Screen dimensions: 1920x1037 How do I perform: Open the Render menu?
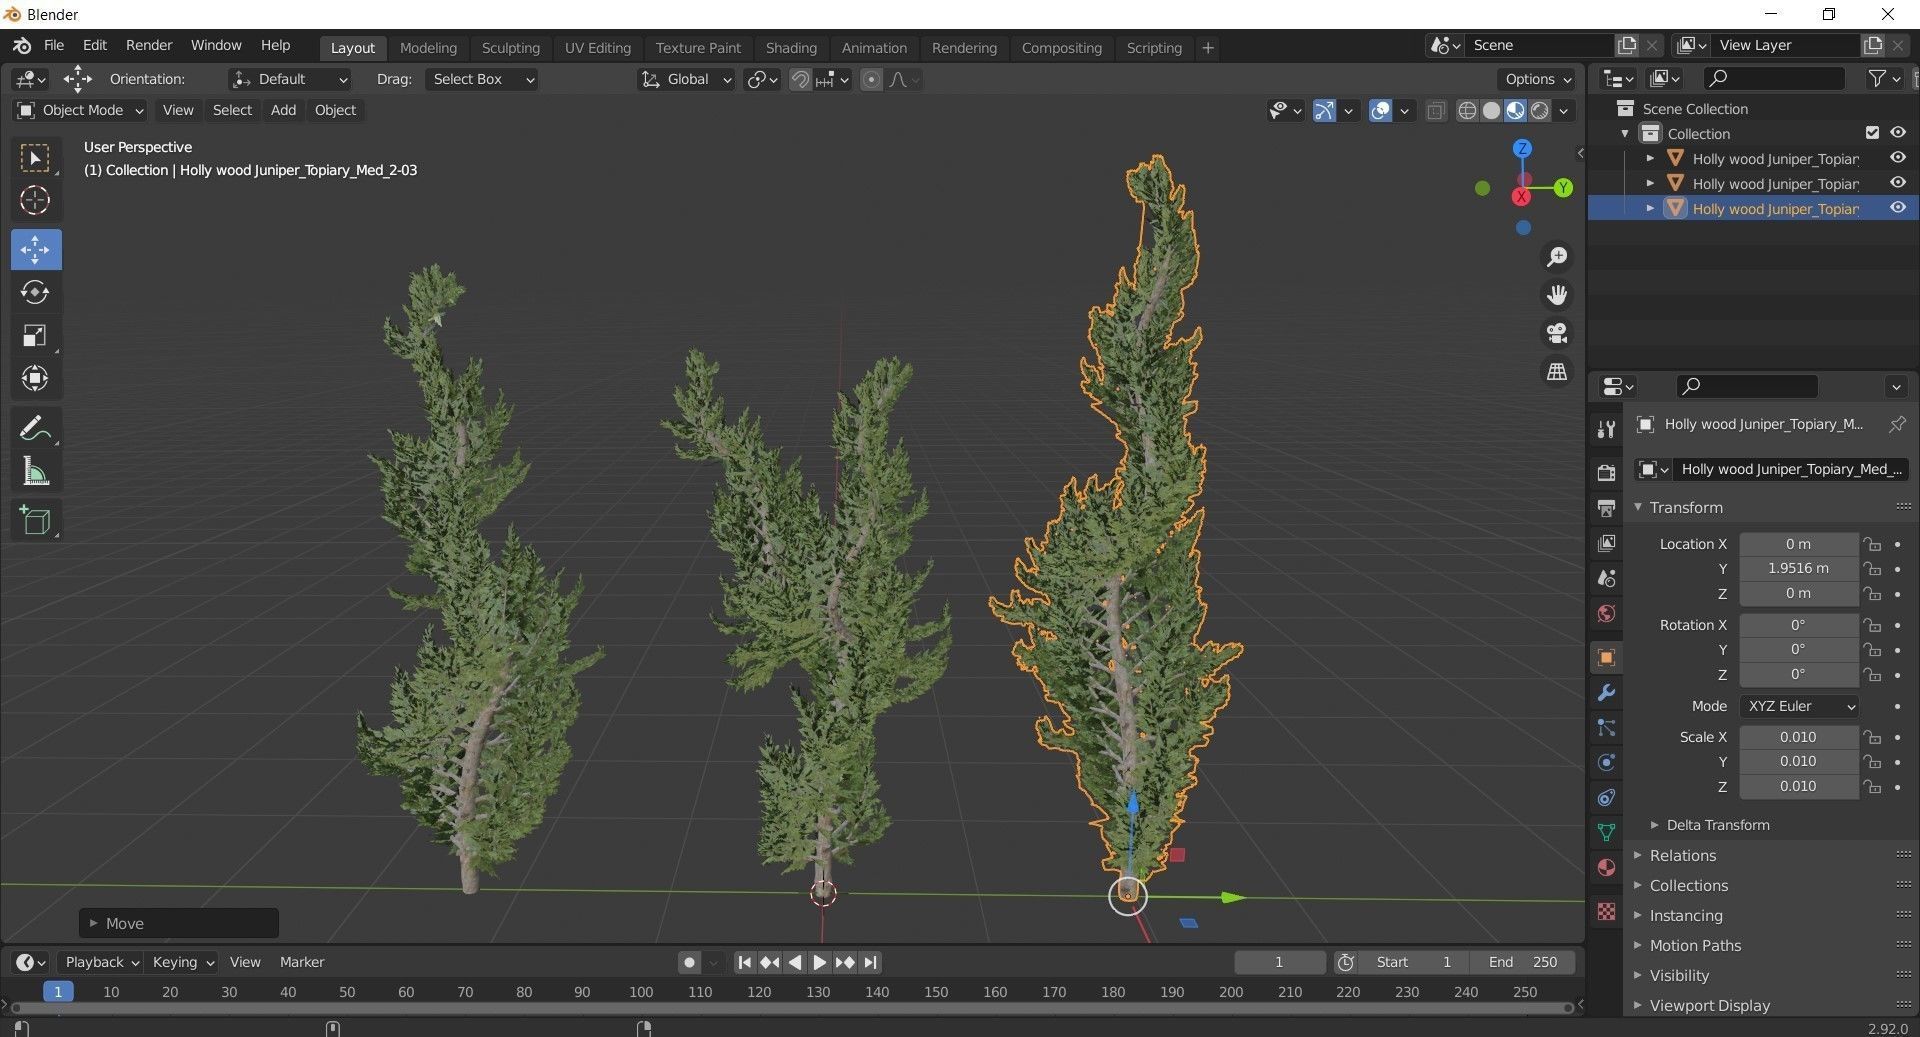149,45
